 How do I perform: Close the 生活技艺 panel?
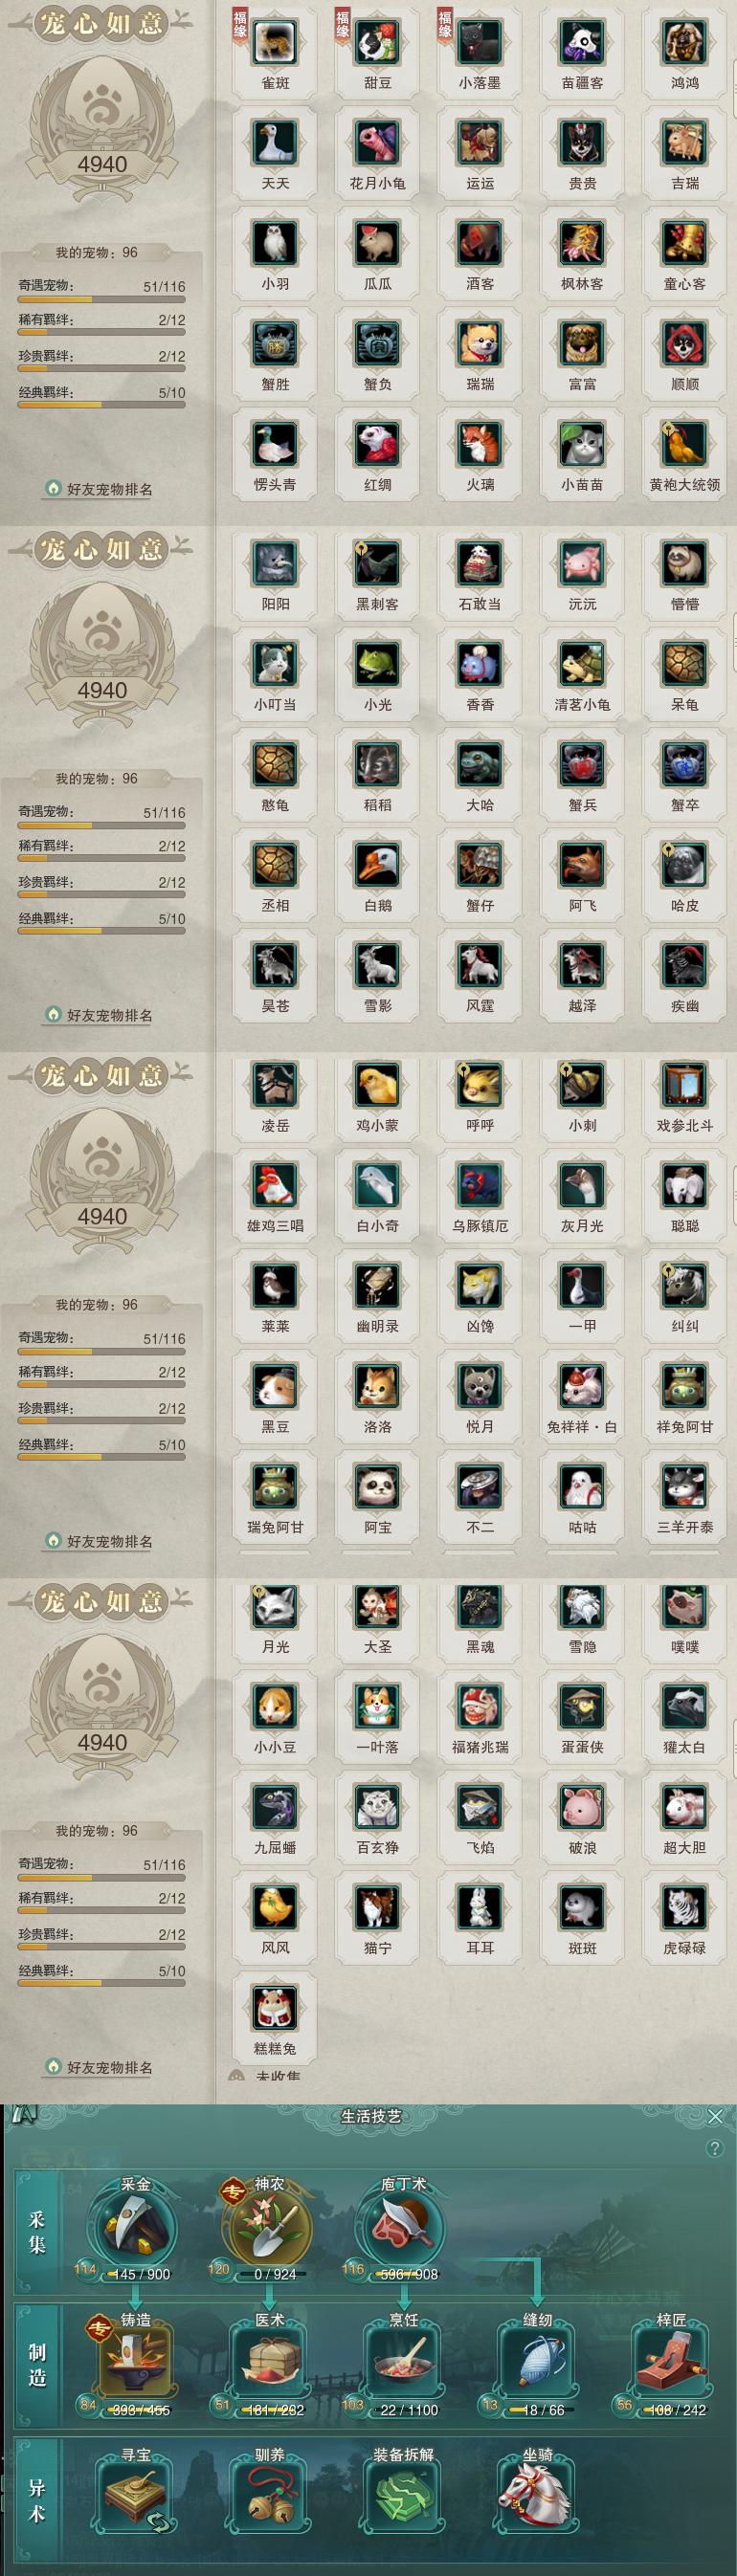pos(714,2116)
